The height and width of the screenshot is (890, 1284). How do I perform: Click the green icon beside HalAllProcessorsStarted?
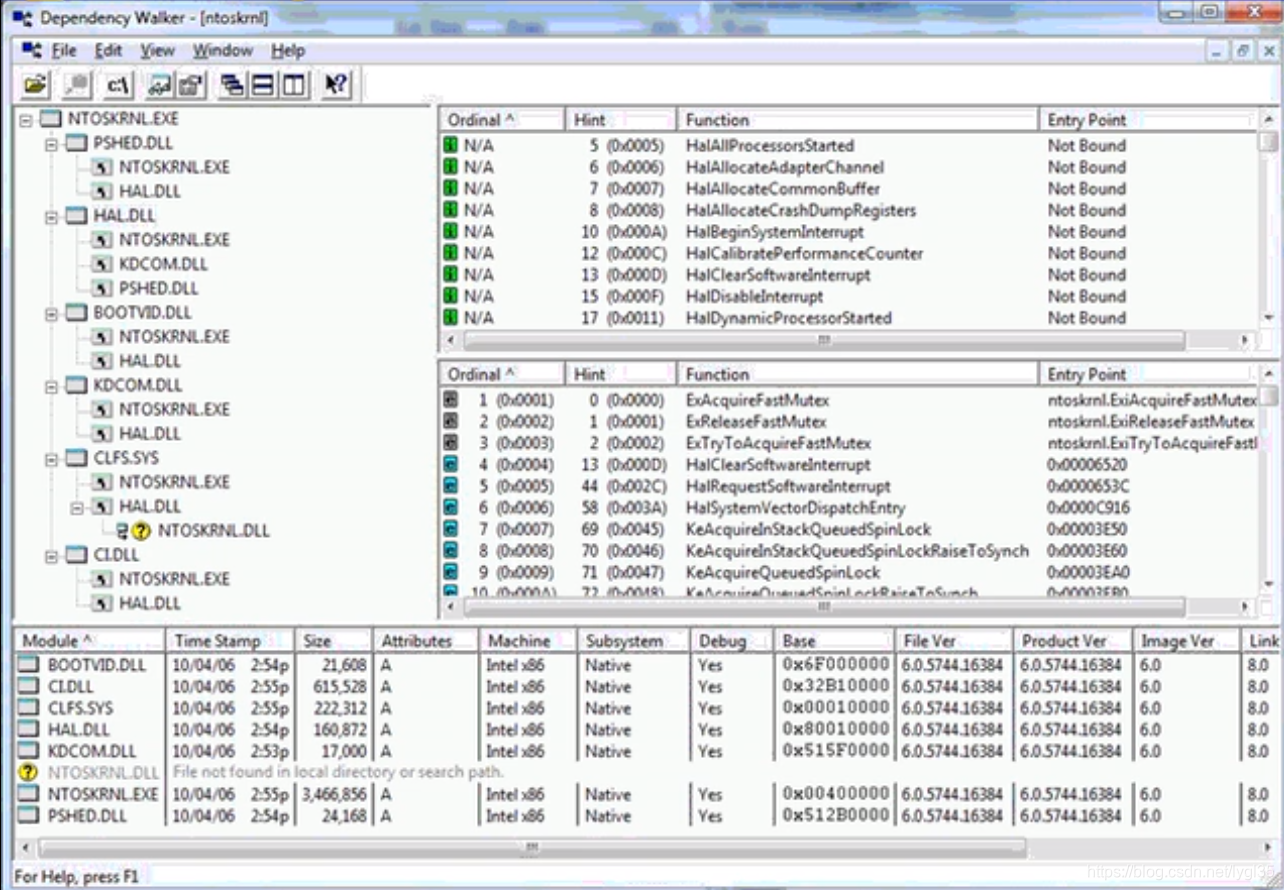click(451, 145)
